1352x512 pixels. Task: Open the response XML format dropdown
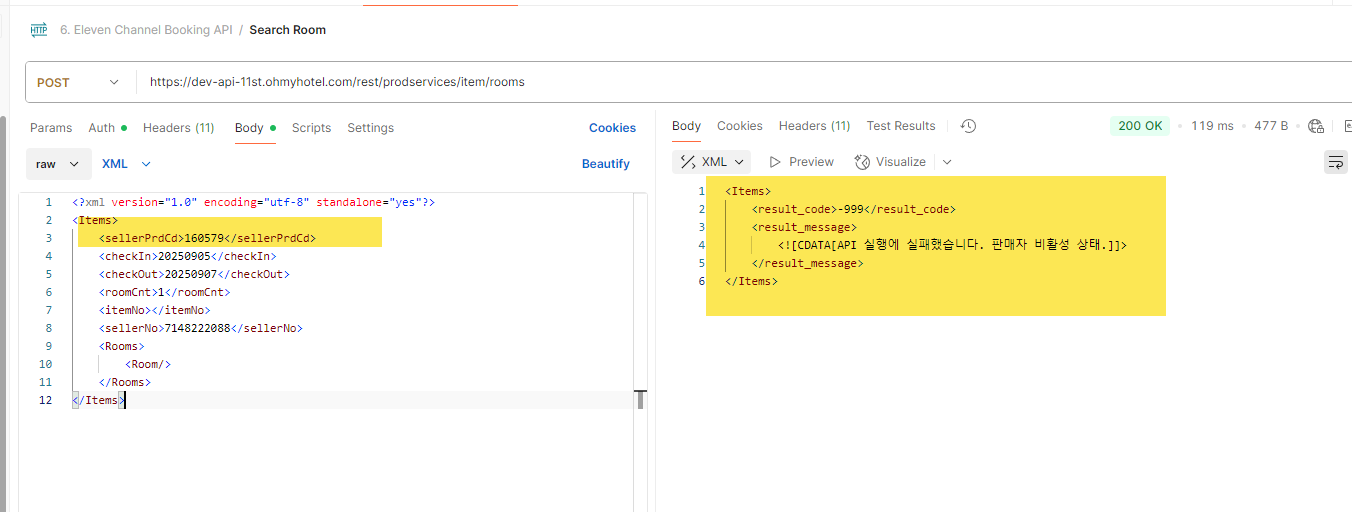(x=713, y=162)
